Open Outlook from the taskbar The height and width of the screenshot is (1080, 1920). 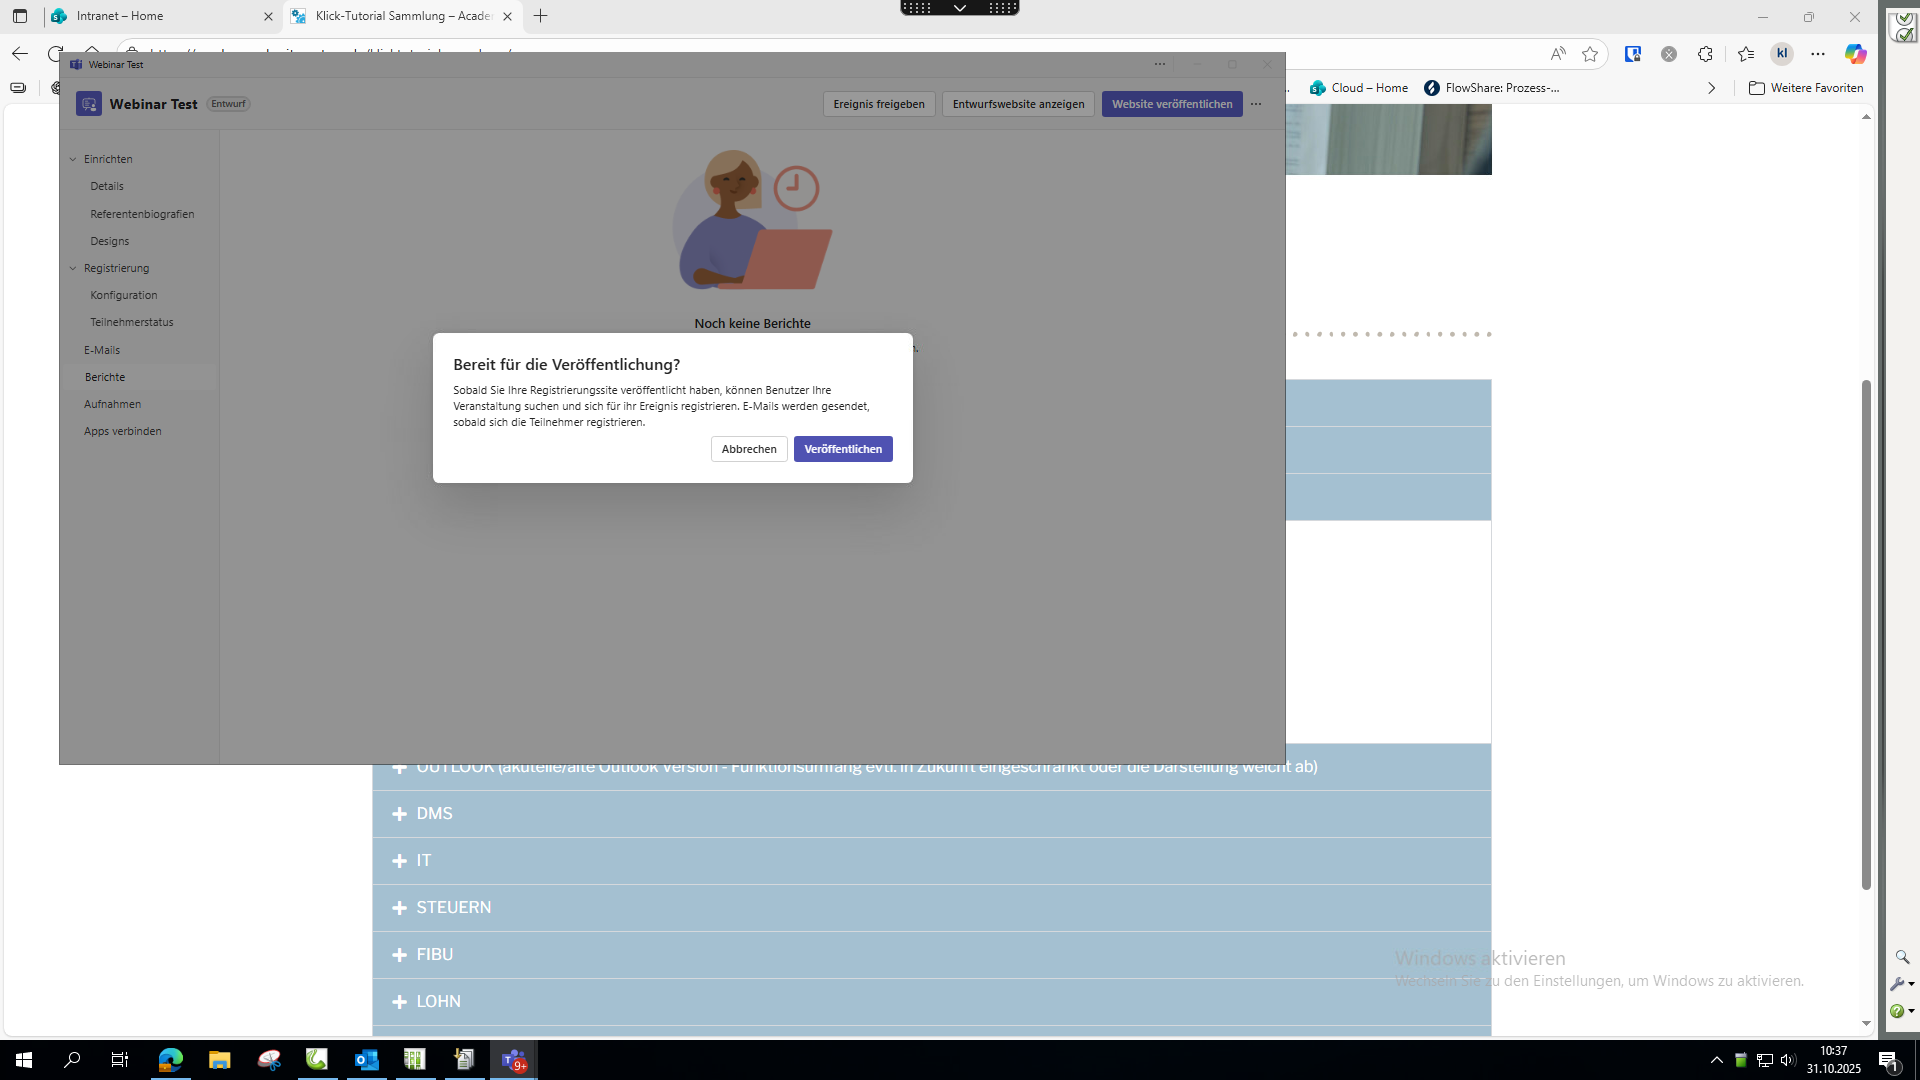click(366, 1060)
